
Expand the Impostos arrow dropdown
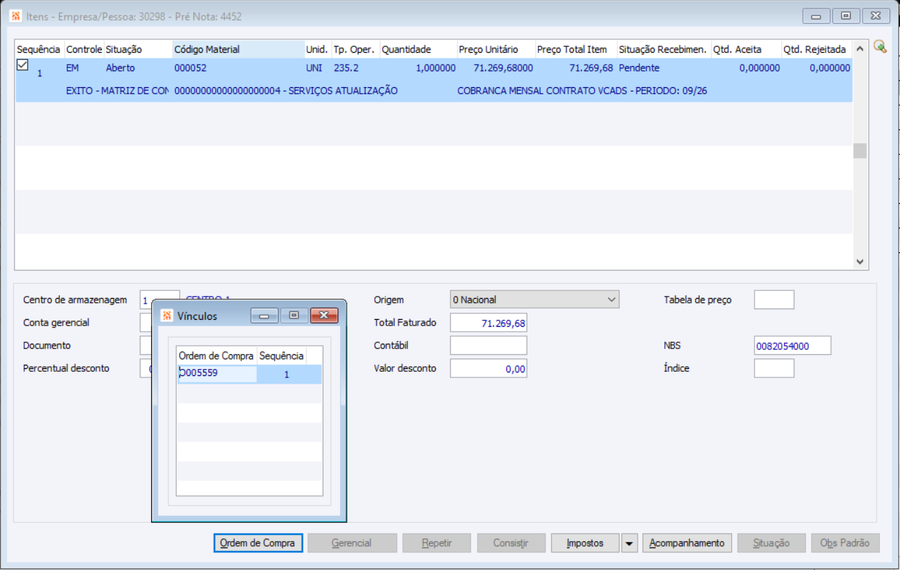pos(629,543)
